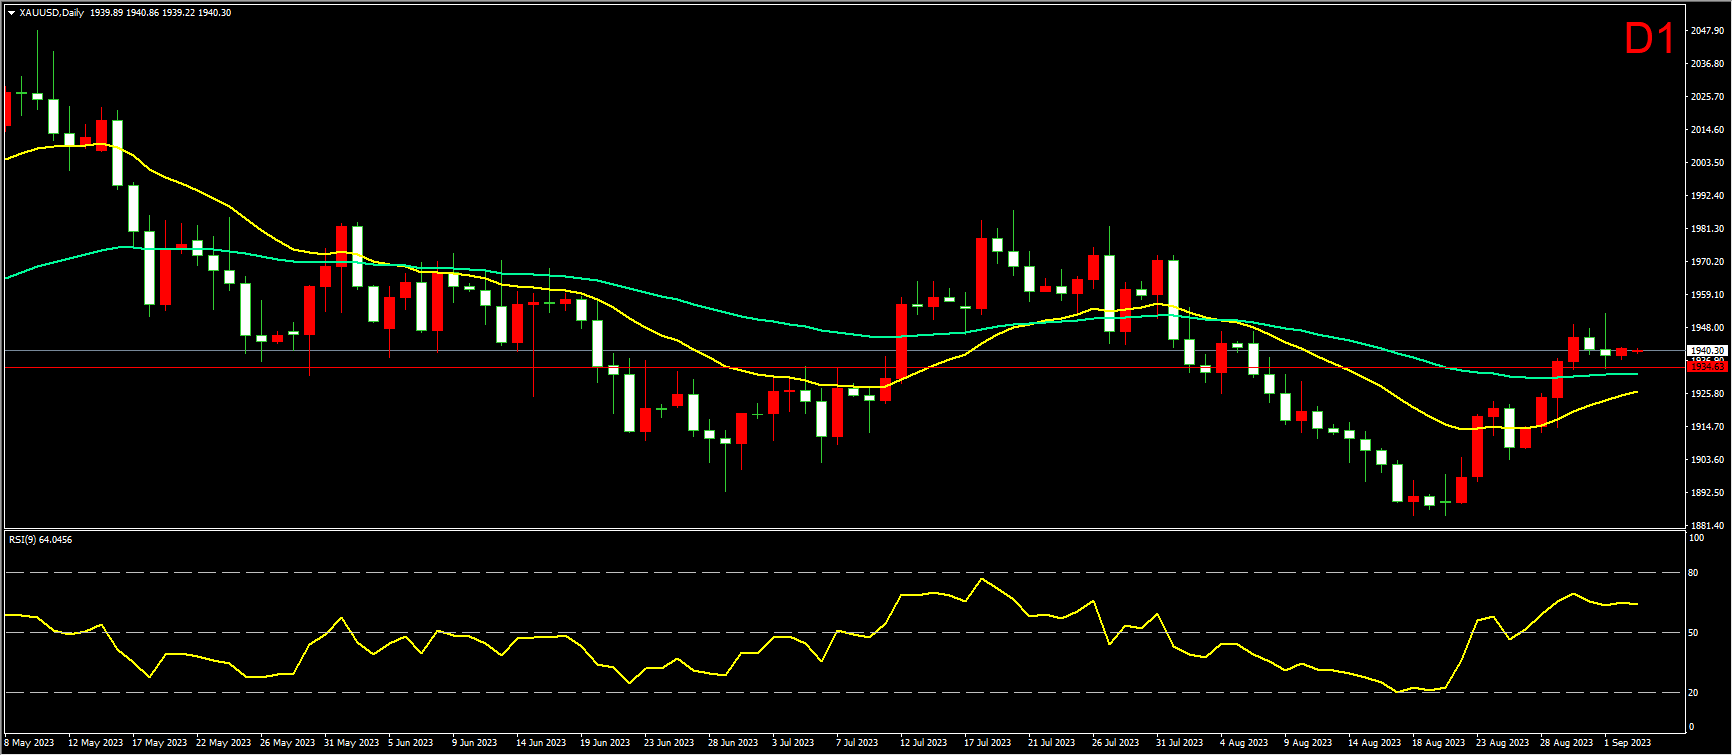Select the red 1934.63 price level tag

point(1707,367)
